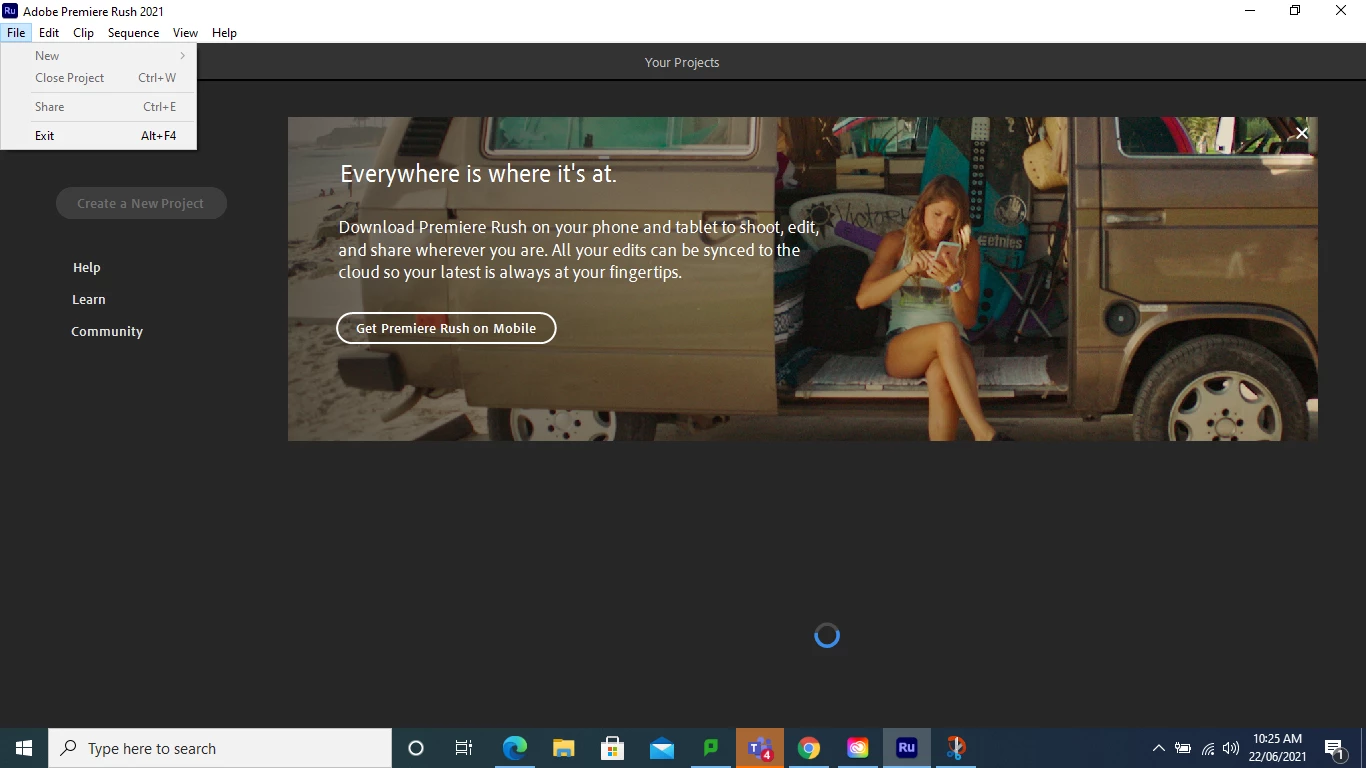1366x768 pixels.
Task: Click the Your Projects heading
Action: (682, 62)
